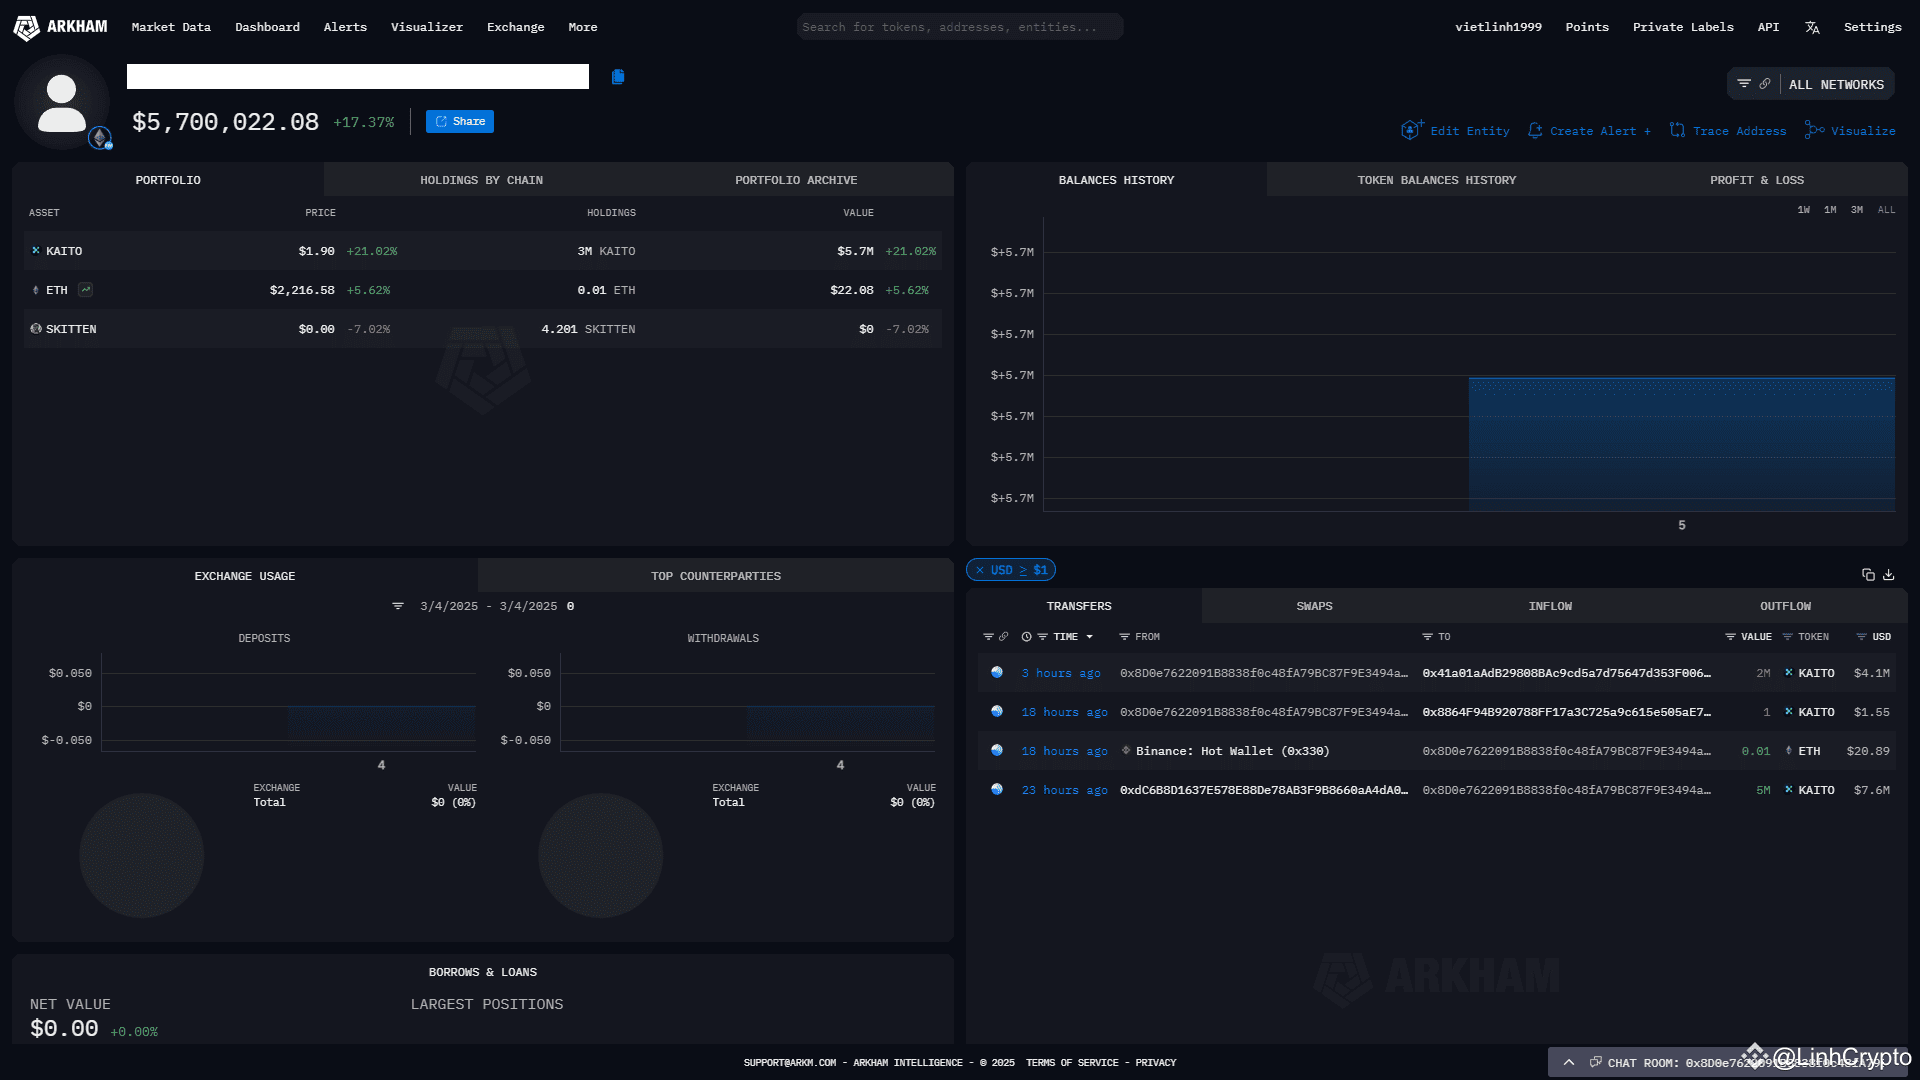Open the exchange usage date range 3/4/2025
The height and width of the screenshot is (1080, 1920).
tap(489, 606)
